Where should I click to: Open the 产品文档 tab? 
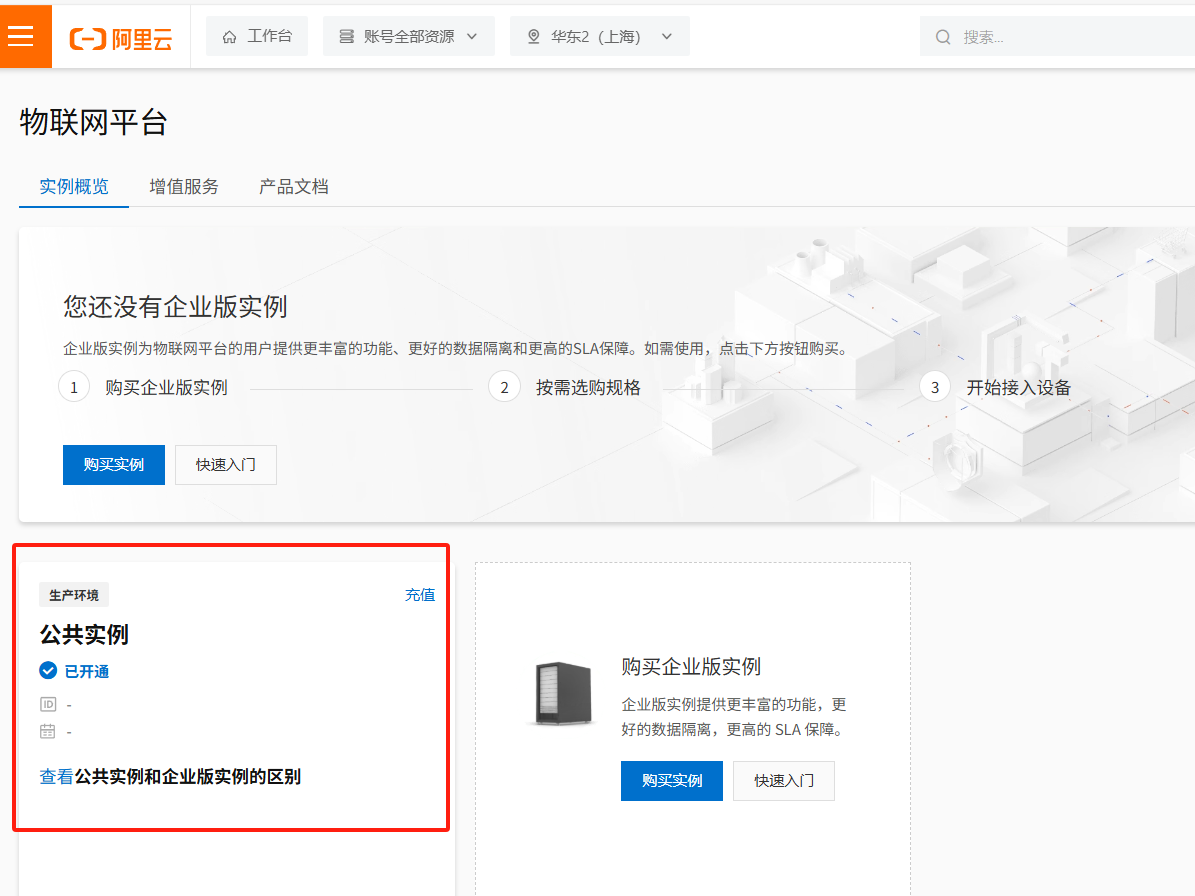click(x=293, y=187)
